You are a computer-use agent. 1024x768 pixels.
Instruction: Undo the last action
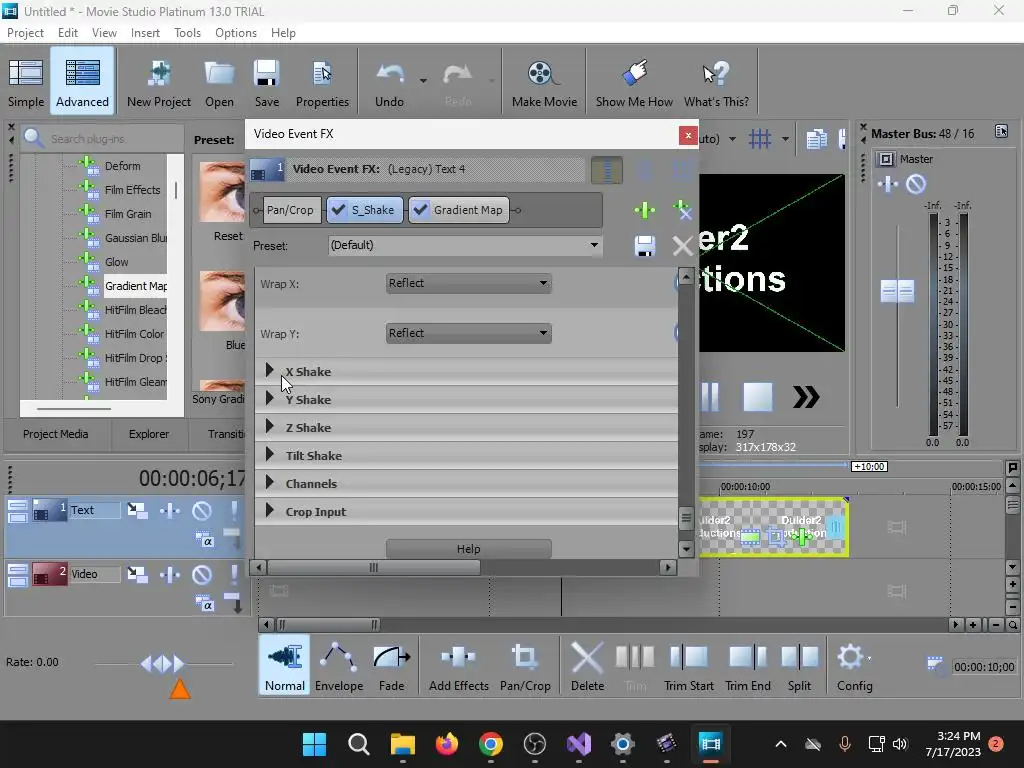click(x=389, y=82)
